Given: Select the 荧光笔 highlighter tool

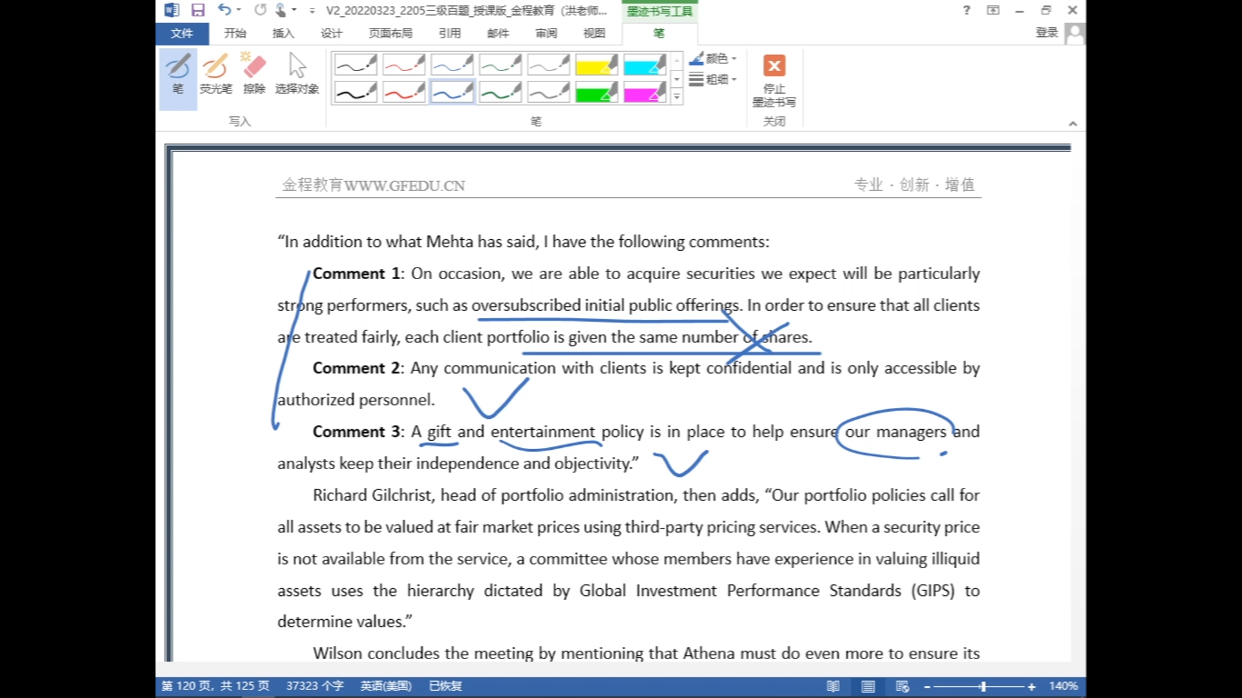Looking at the screenshot, I should point(215,75).
